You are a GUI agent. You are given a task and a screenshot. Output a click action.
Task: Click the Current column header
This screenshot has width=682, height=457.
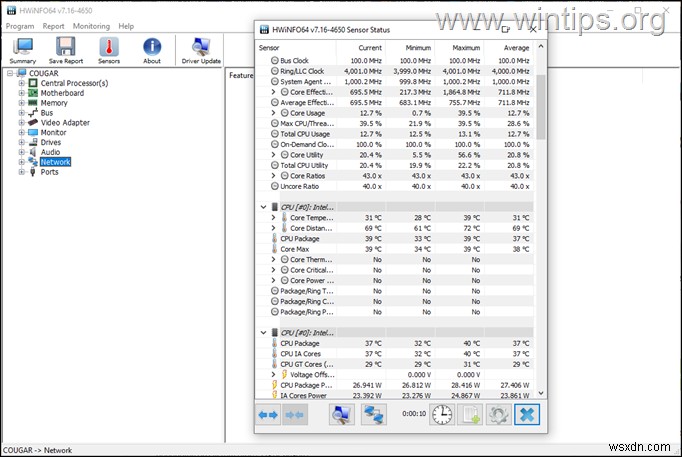point(361,48)
